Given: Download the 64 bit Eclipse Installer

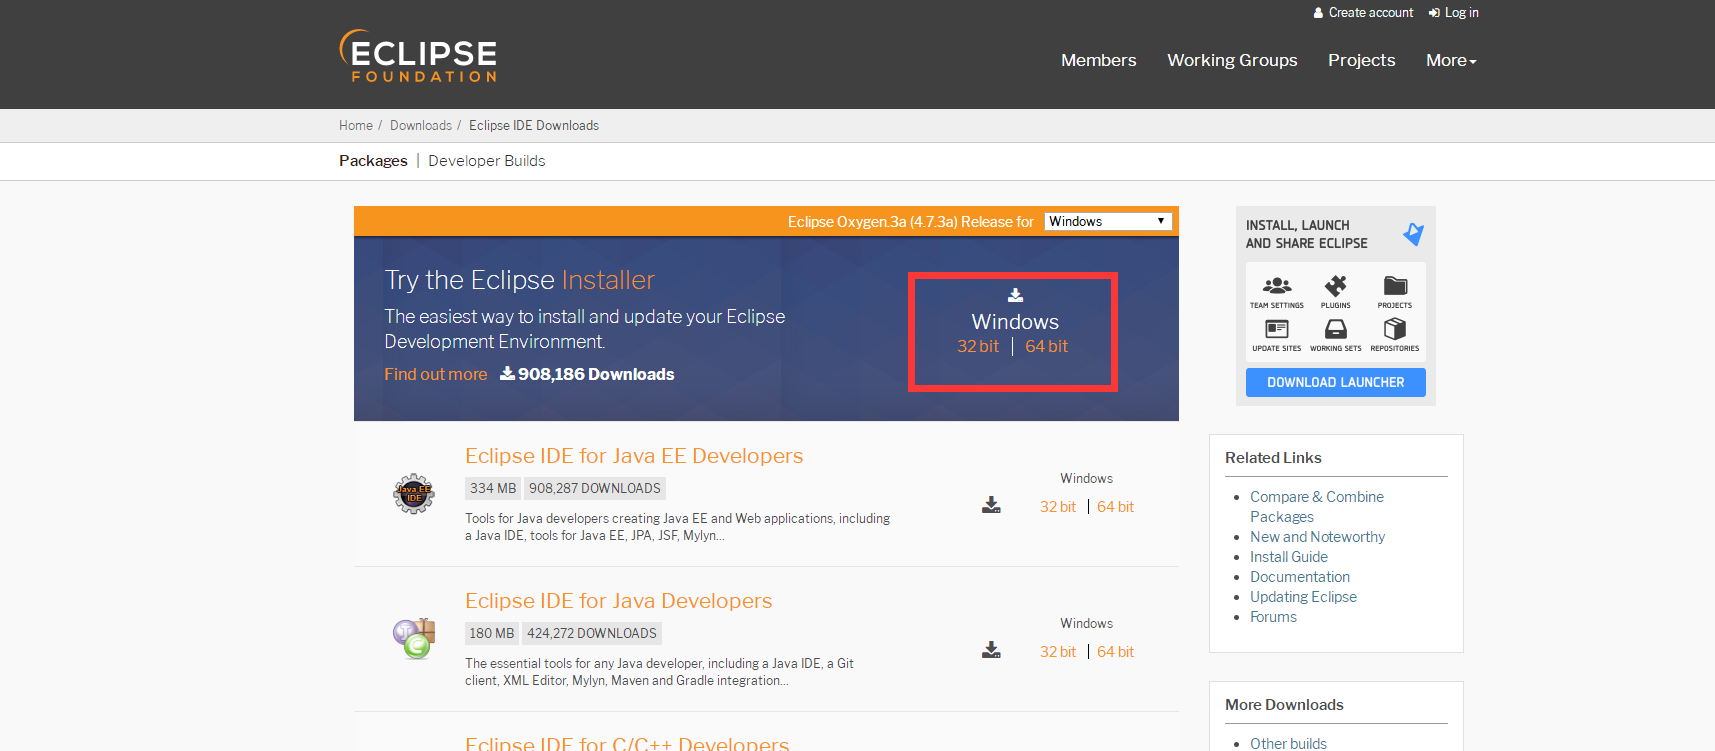Looking at the screenshot, I should point(1046,346).
